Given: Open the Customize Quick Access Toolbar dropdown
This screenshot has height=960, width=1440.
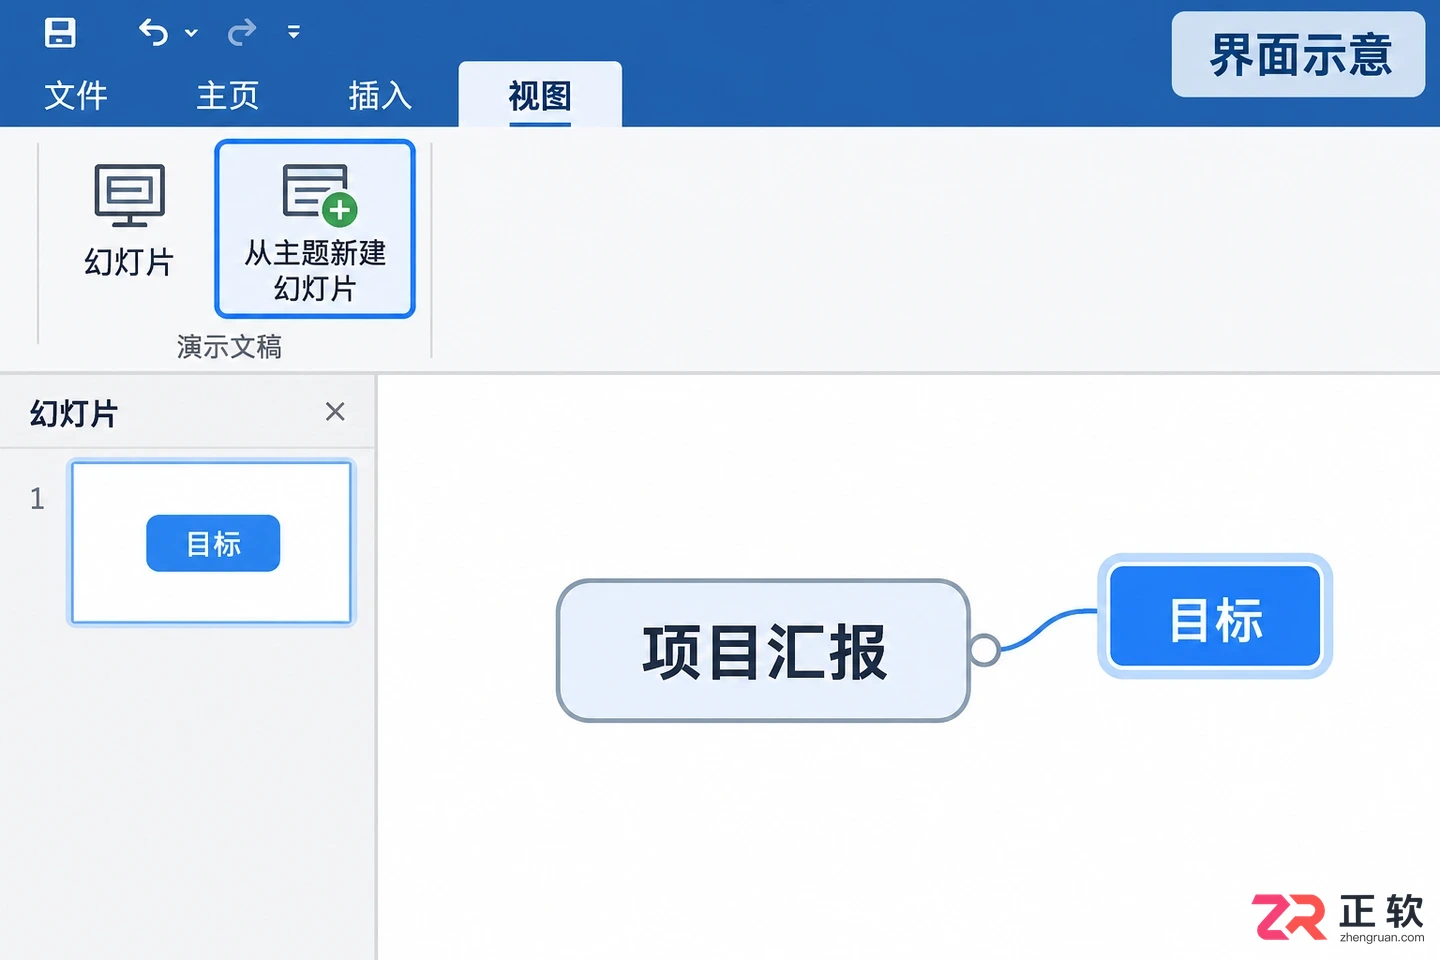Looking at the screenshot, I should click(x=293, y=32).
